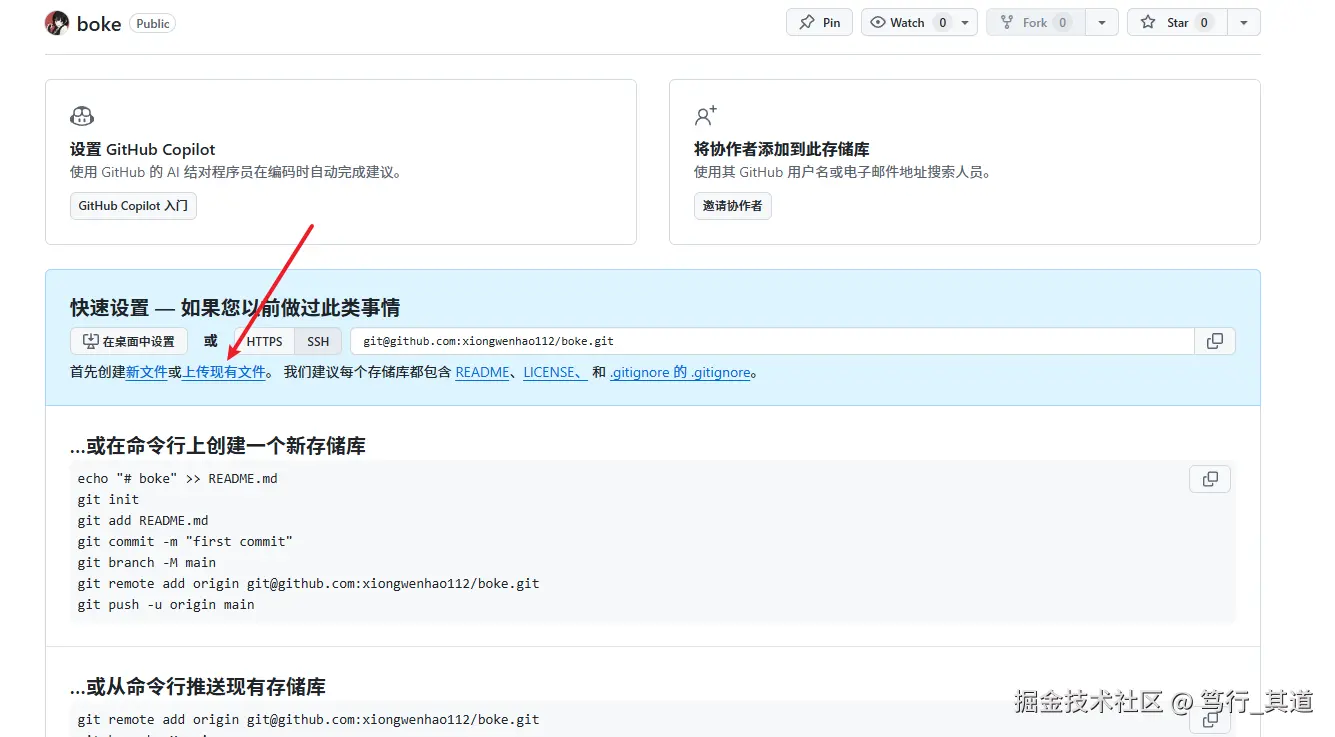Open the LICENSE link

coord(555,372)
